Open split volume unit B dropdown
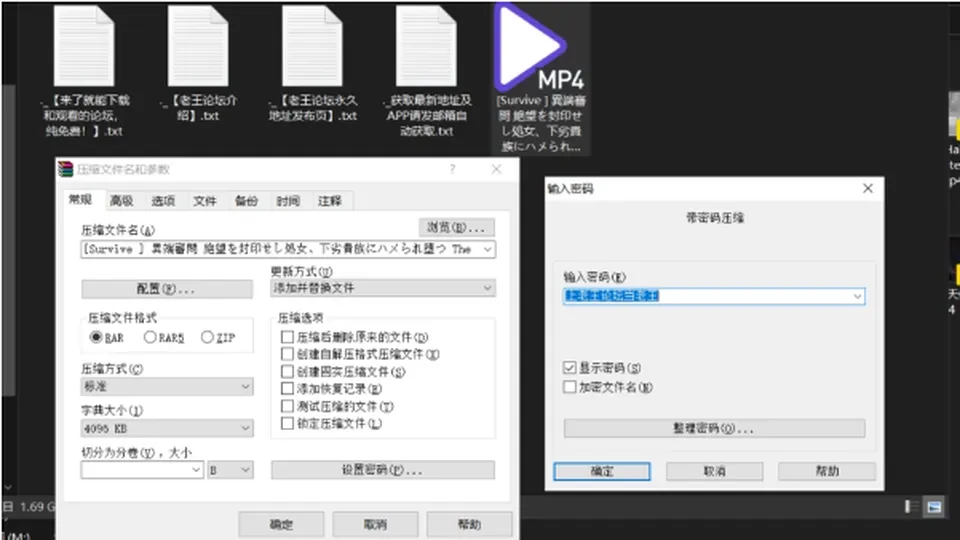 click(x=230, y=470)
